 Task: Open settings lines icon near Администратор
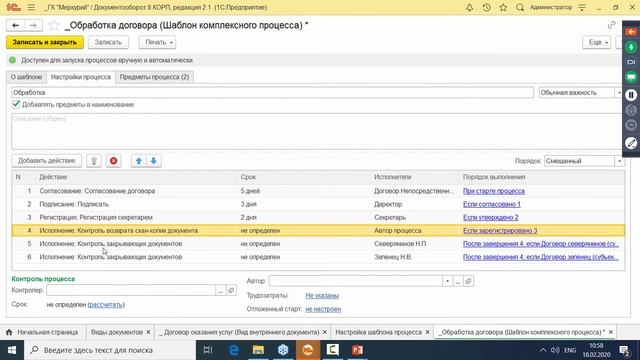pyautogui.click(x=582, y=7)
